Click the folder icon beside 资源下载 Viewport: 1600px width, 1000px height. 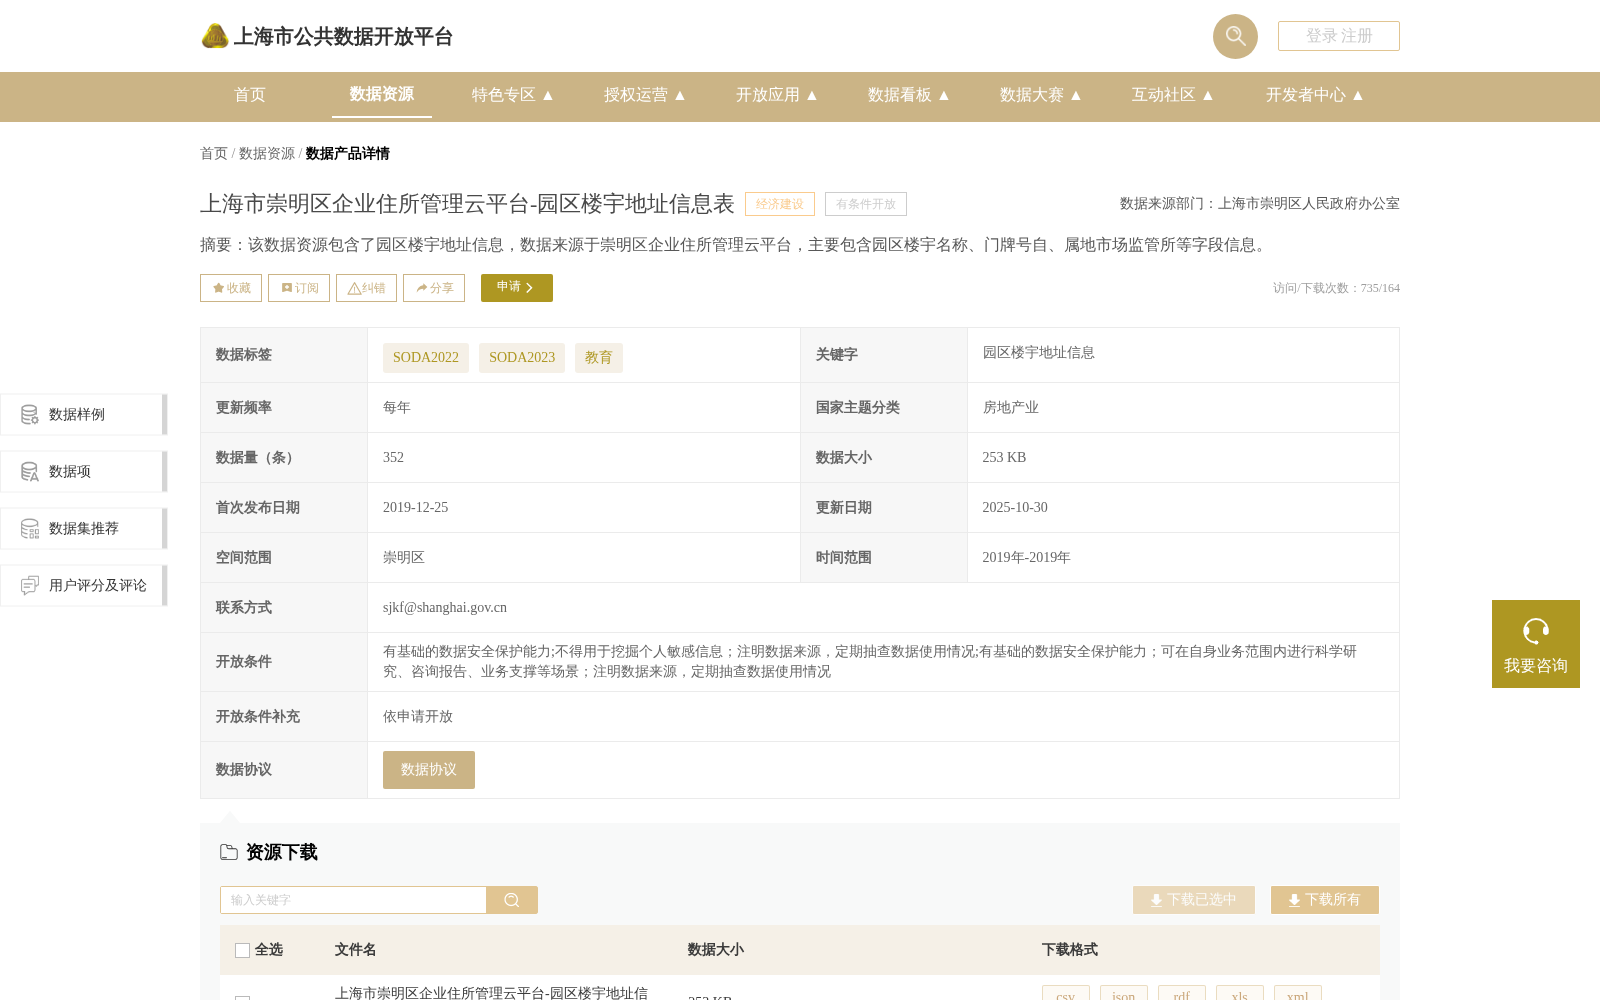point(229,852)
